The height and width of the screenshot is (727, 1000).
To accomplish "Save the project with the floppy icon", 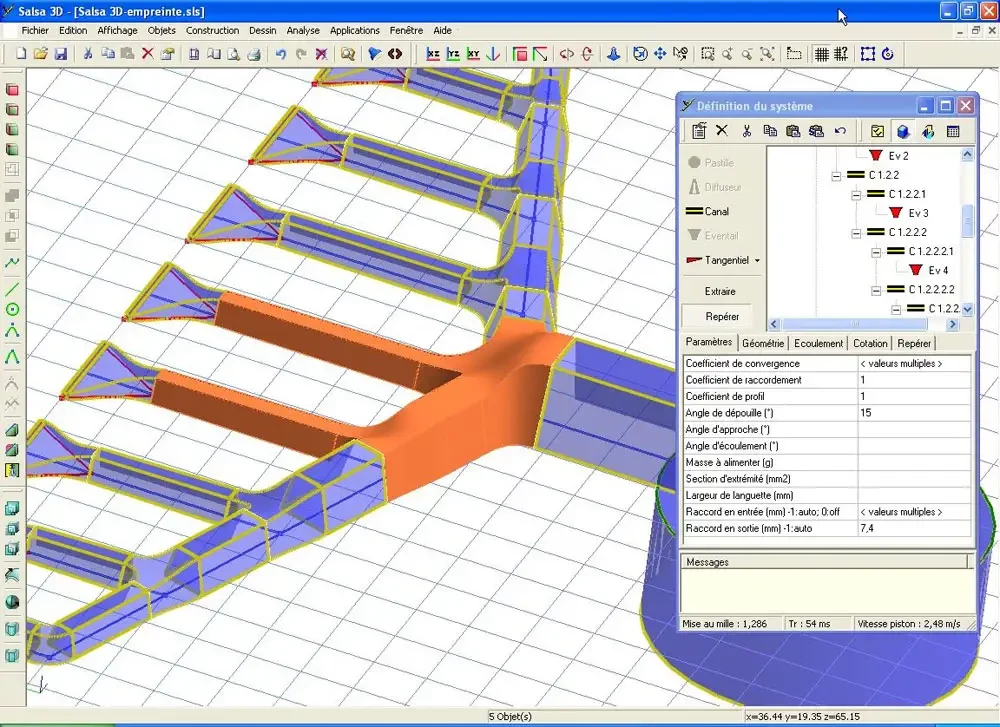I will pos(61,54).
